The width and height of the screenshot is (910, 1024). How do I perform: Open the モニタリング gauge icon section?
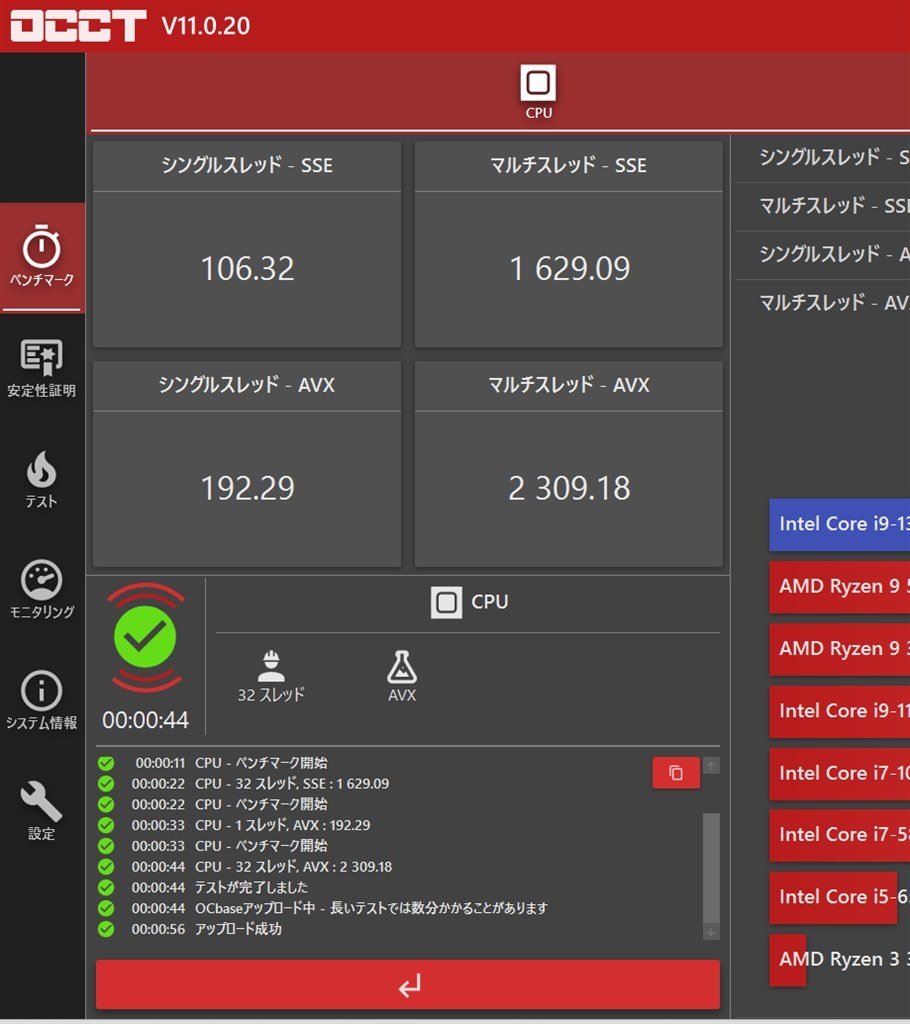[42, 590]
